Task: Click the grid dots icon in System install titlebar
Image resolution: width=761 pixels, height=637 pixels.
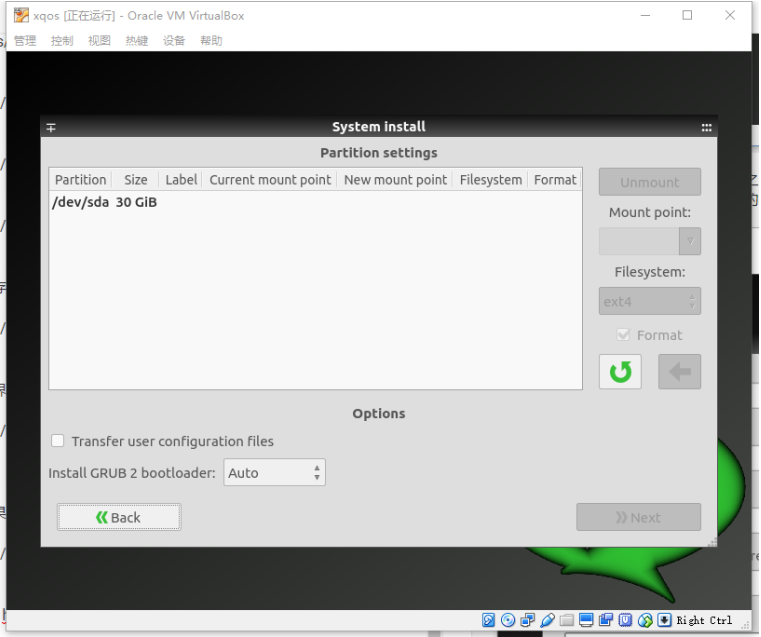Action: pos(706,128)
